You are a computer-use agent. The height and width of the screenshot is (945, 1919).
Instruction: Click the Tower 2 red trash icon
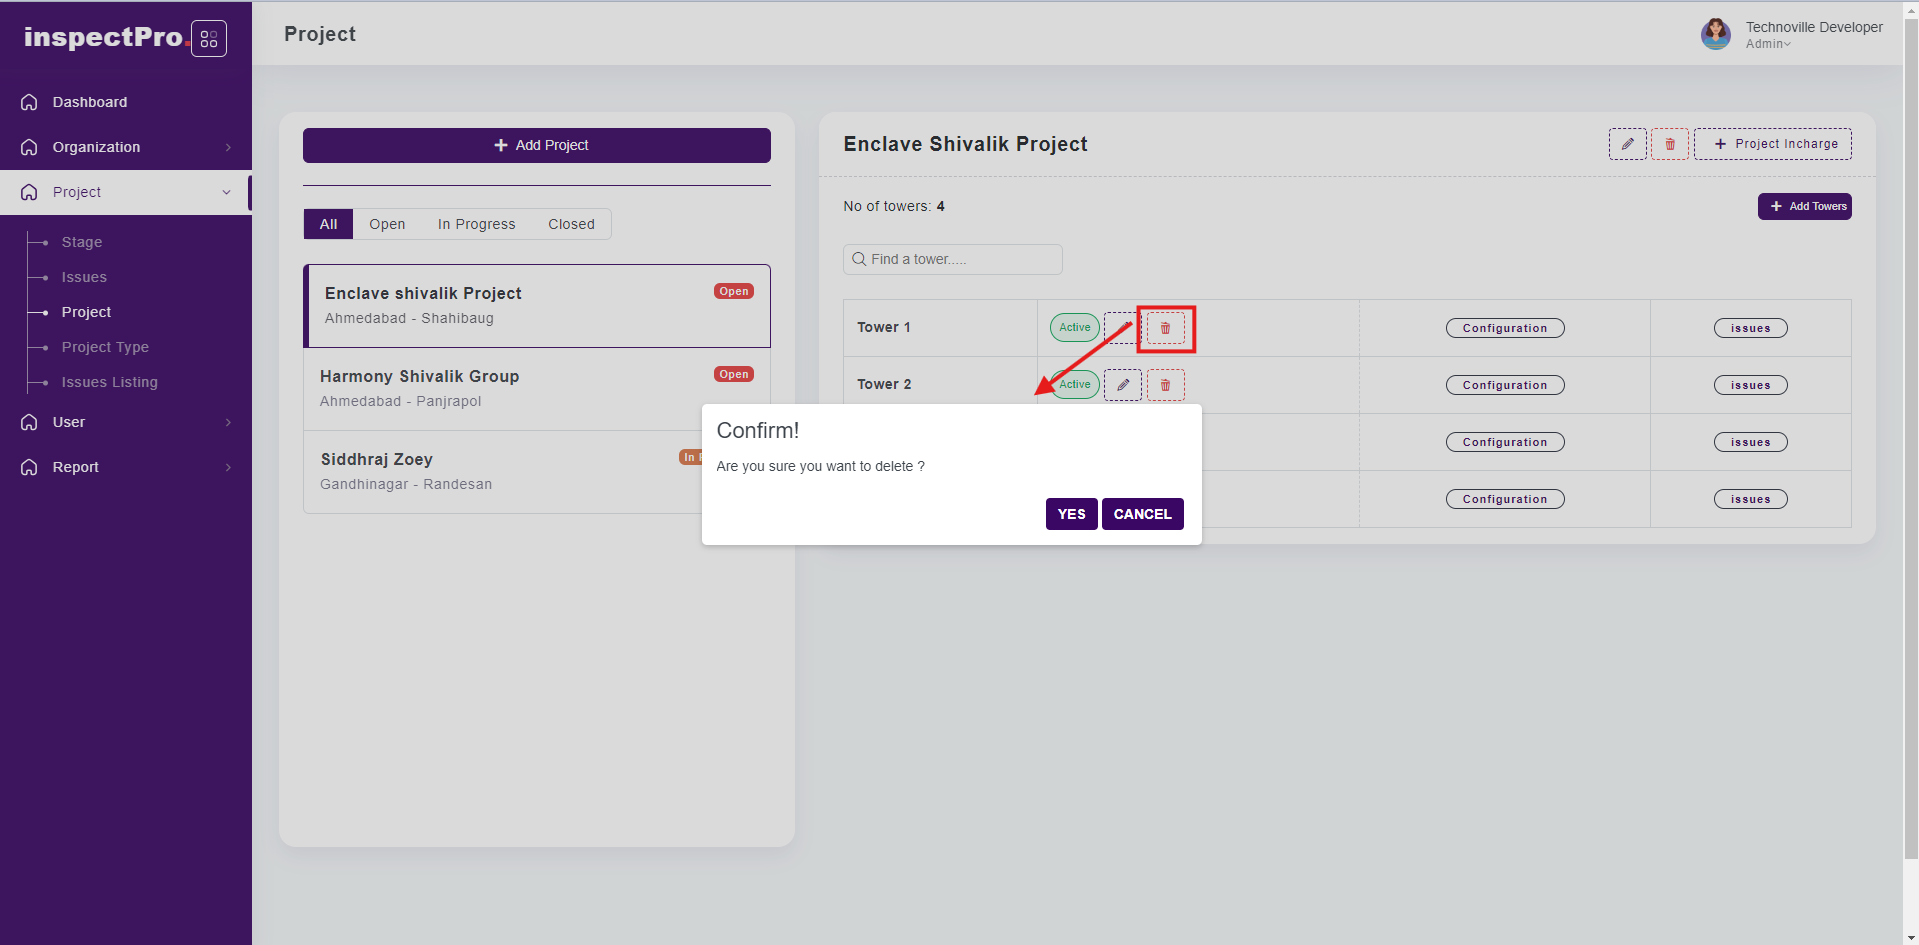[x=1165, y=385]
